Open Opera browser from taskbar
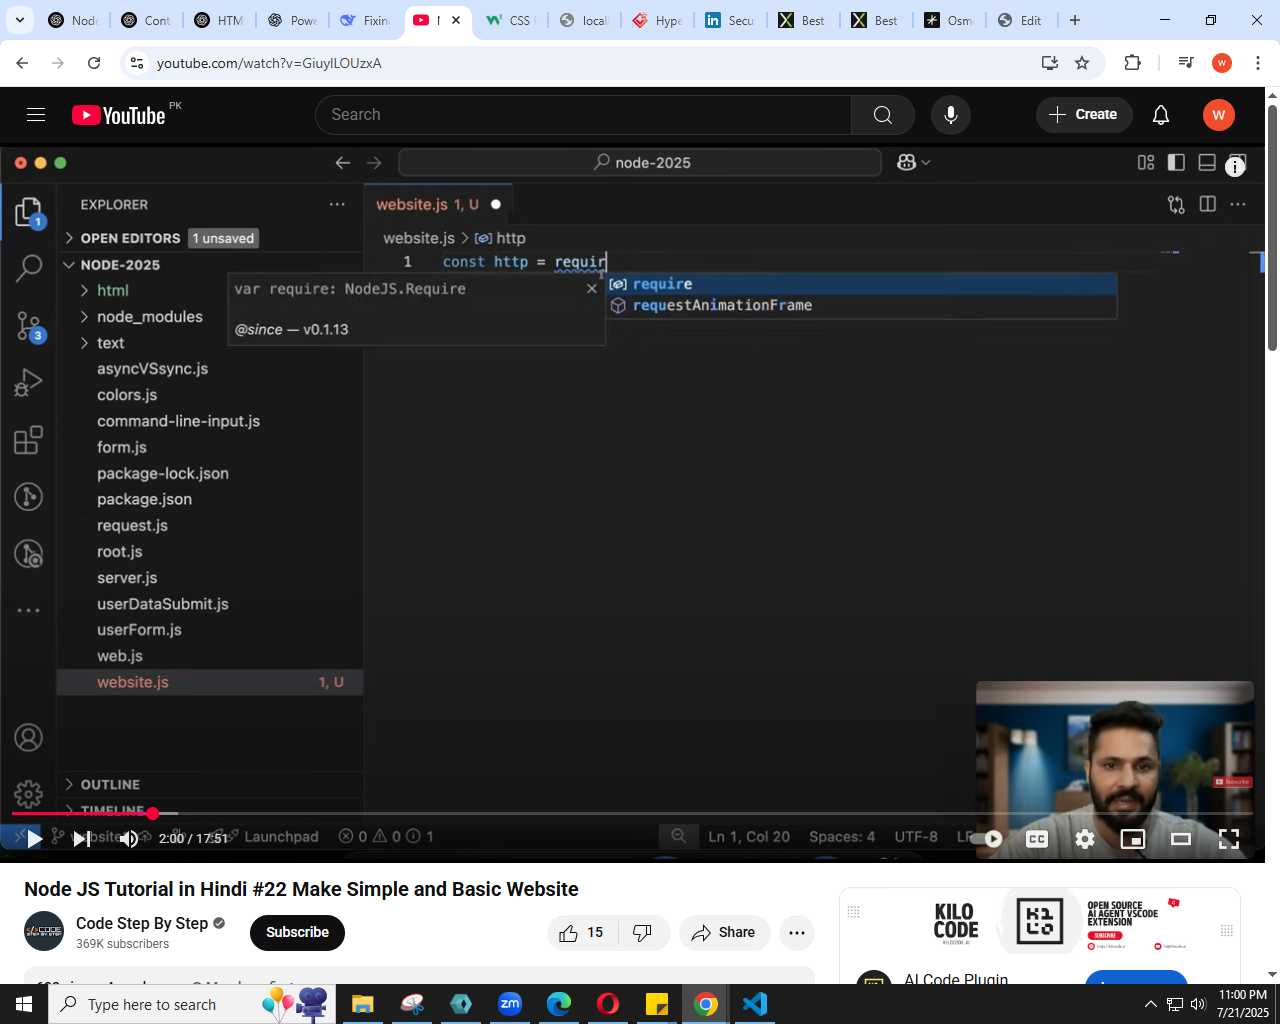The height and width of the screenshot is (1024, 1280). 608,1004
